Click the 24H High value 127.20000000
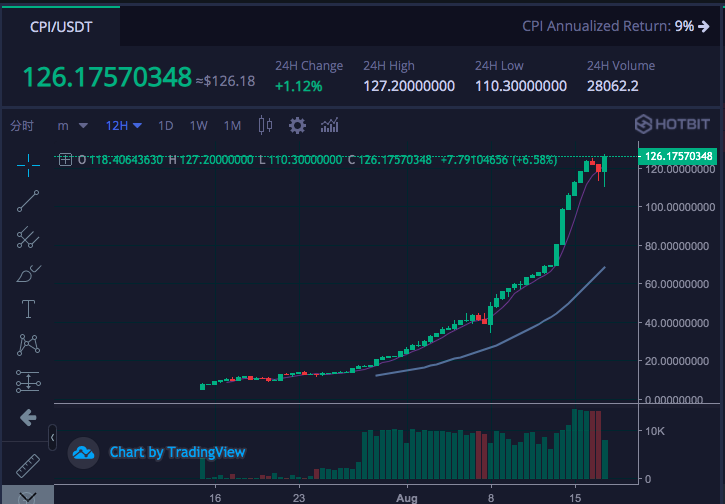The width and height of the screenshot is (725, 504). pyautogui.click(x=409, y=86)
